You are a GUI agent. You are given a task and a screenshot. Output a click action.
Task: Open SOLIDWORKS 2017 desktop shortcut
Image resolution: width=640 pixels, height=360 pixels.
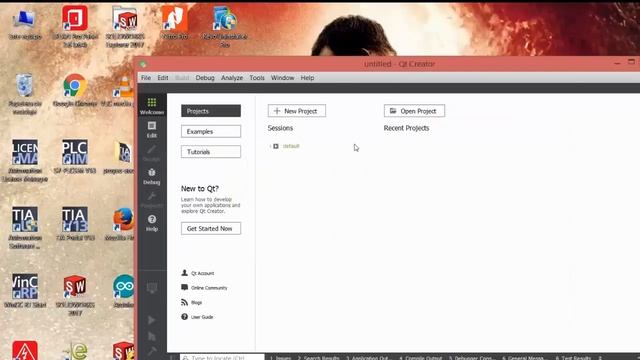coord(75,295)
